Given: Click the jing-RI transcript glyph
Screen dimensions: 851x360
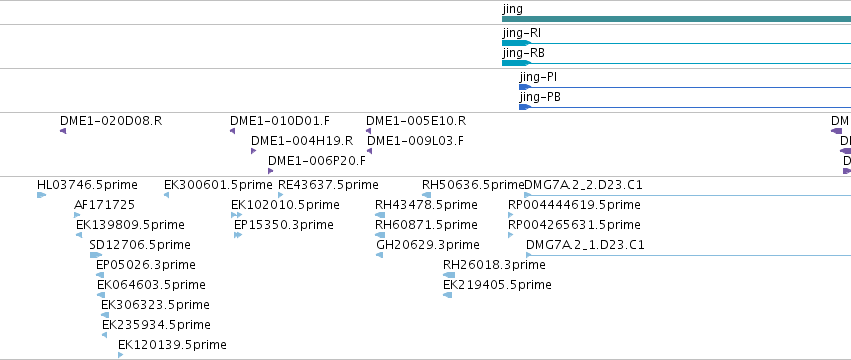Looking at the screenshot, I should (x=676, y=43).
